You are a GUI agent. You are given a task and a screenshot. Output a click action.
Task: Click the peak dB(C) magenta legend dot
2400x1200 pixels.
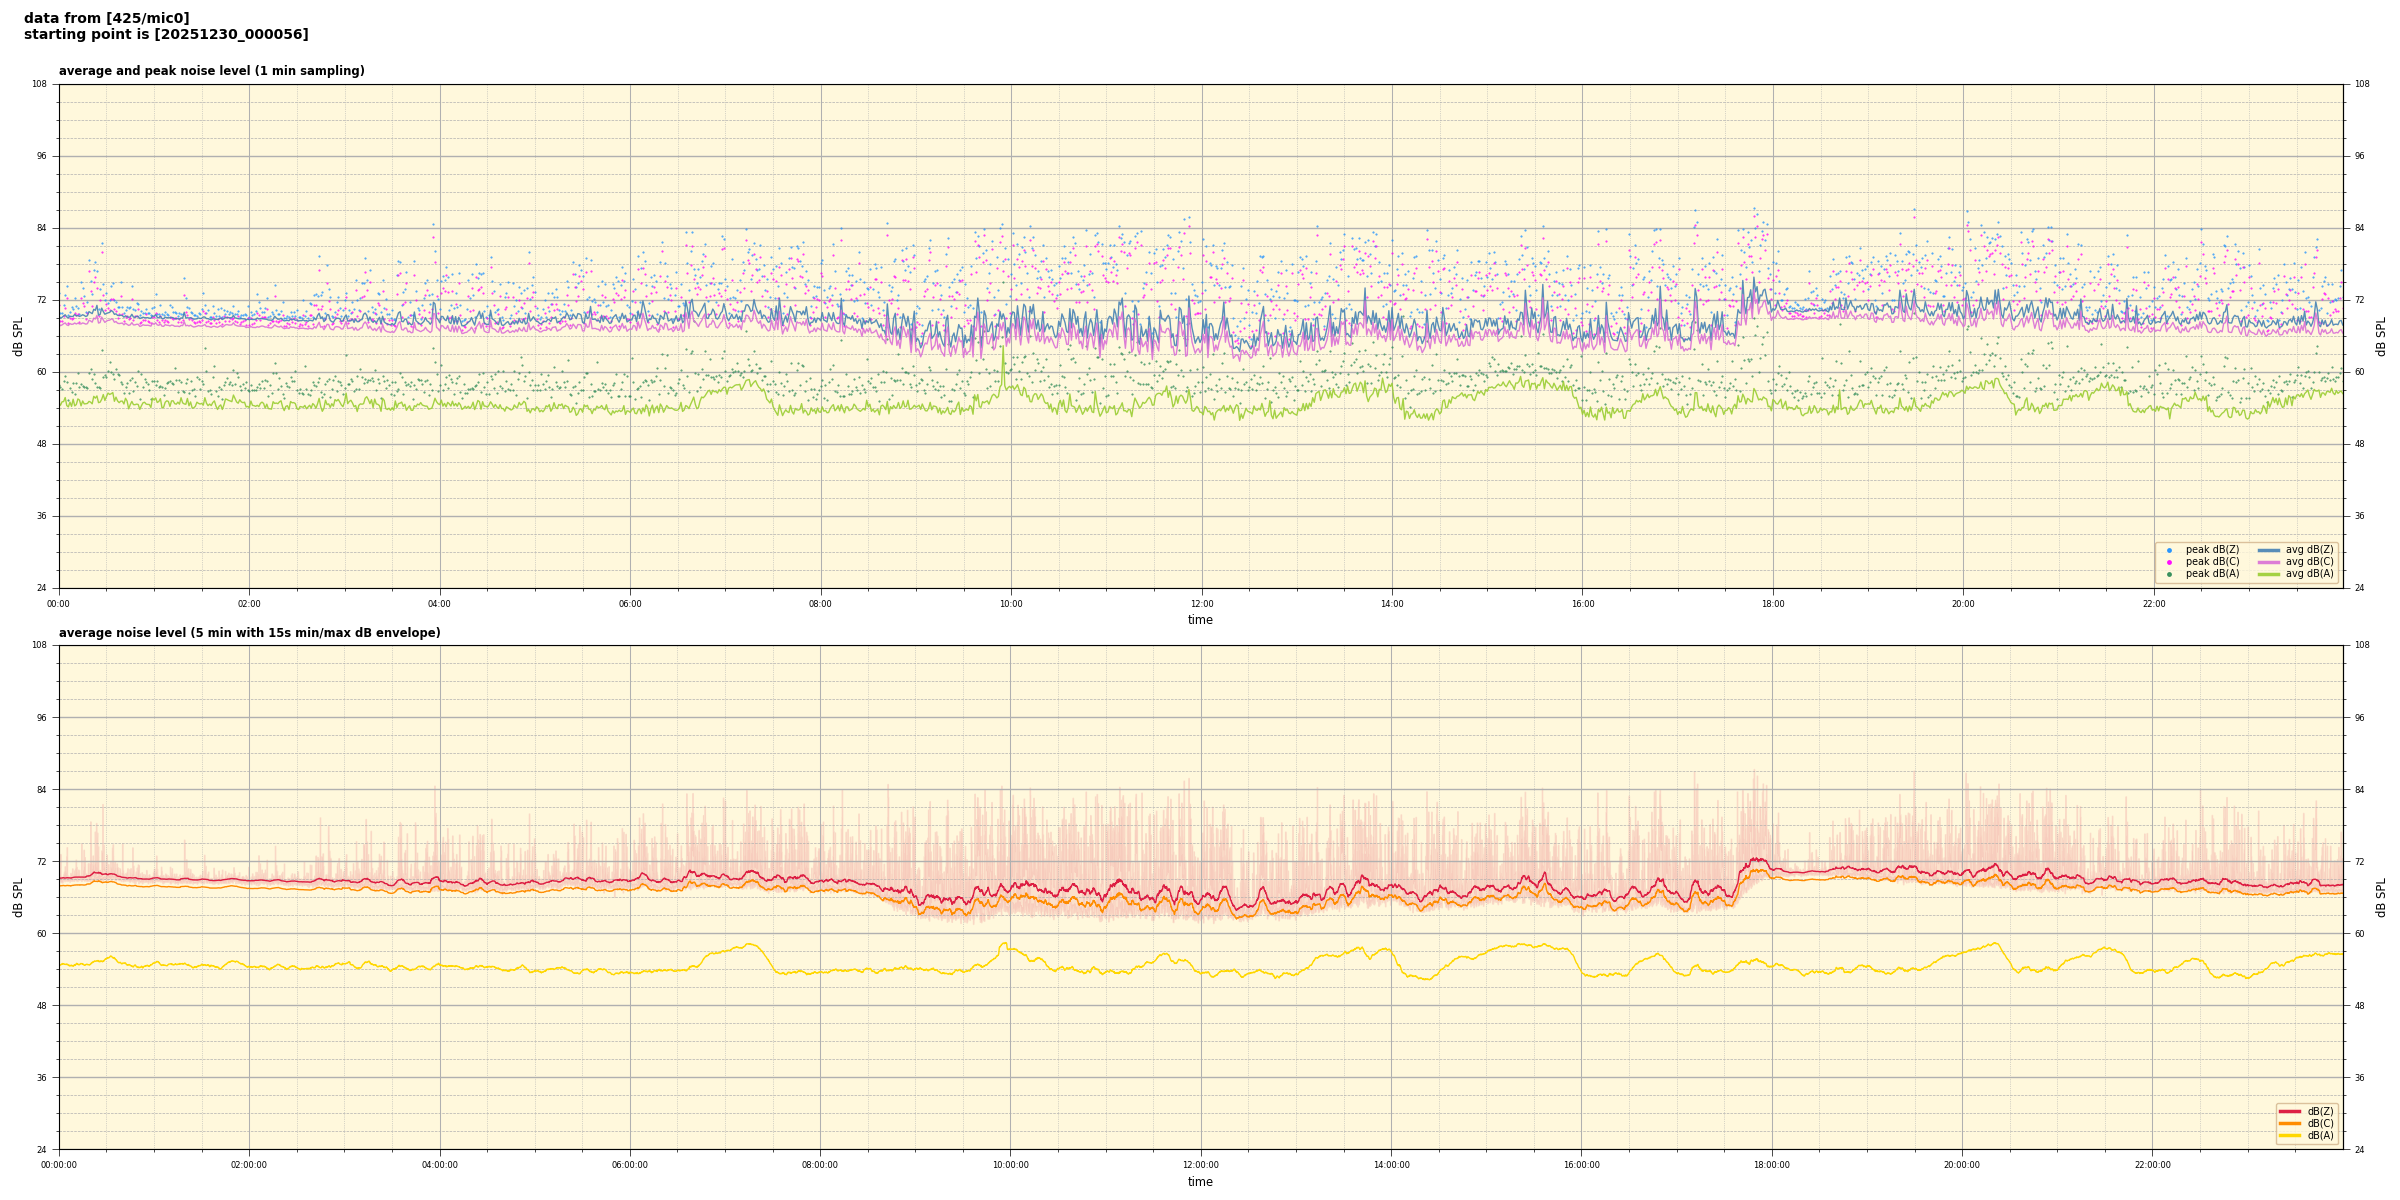[x=2169, y=562]
